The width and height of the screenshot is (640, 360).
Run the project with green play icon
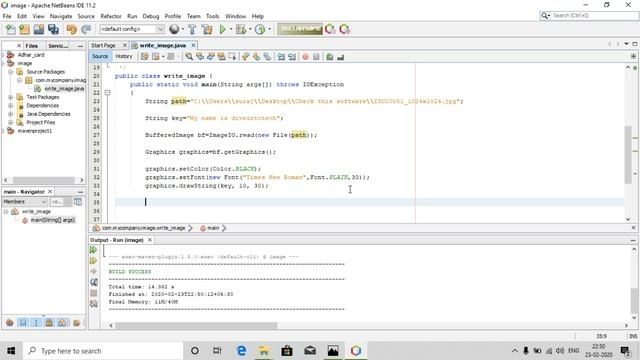click(x=222, y=29)
